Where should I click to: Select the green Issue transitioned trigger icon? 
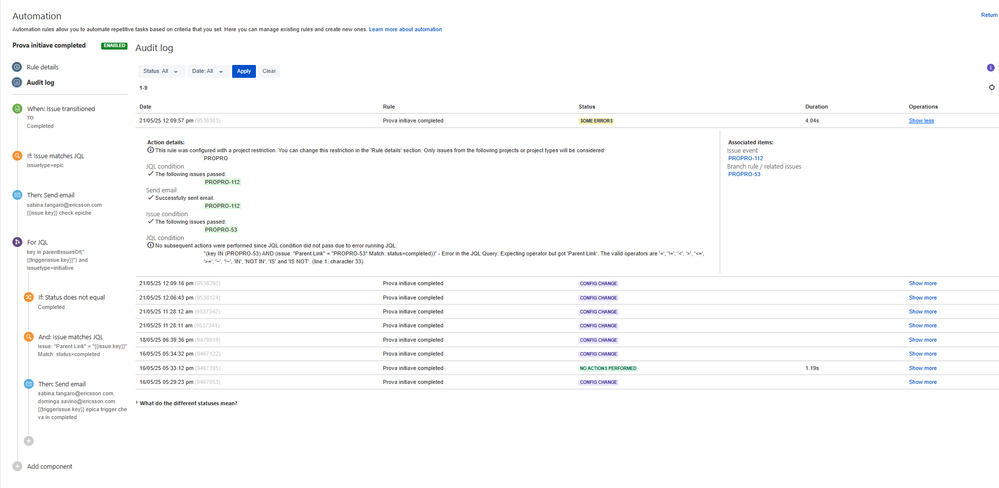[x=17, y=109]
